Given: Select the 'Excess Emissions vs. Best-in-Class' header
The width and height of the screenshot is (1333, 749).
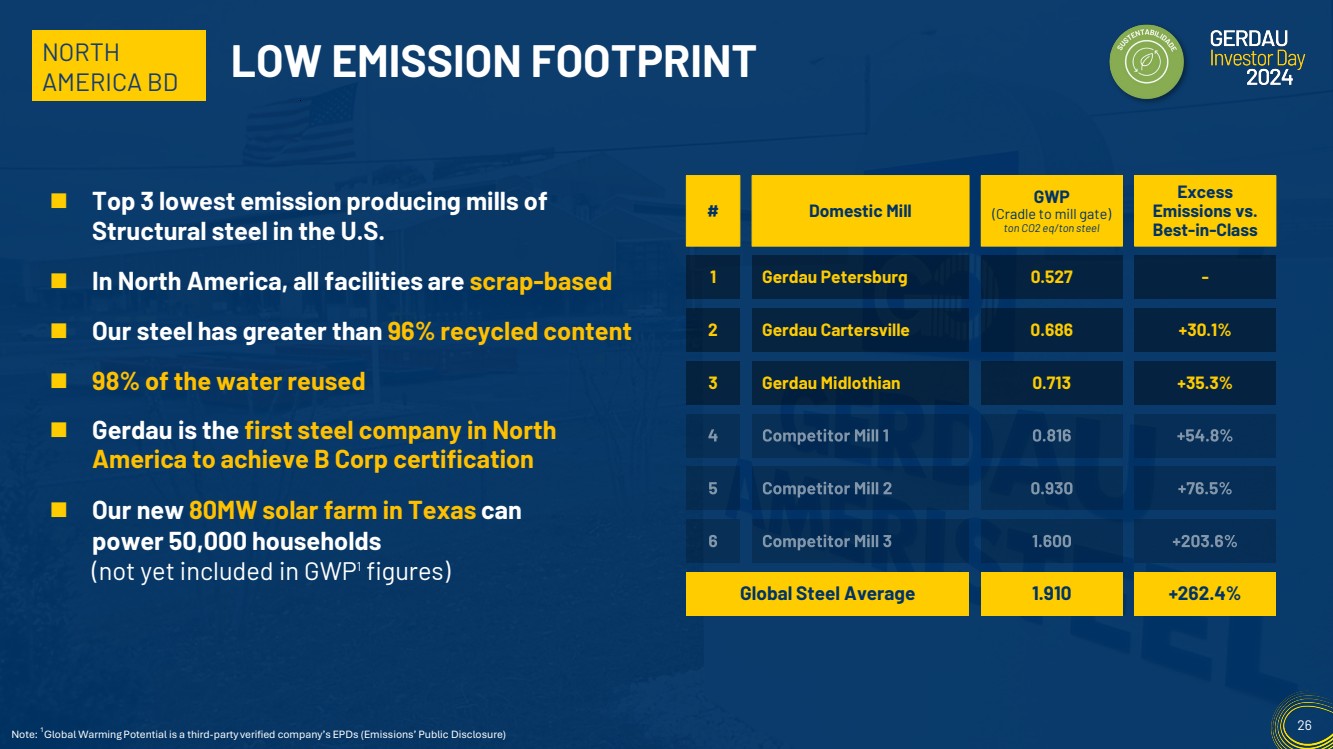Looking at the screenshot, I should coord(1205,211).
